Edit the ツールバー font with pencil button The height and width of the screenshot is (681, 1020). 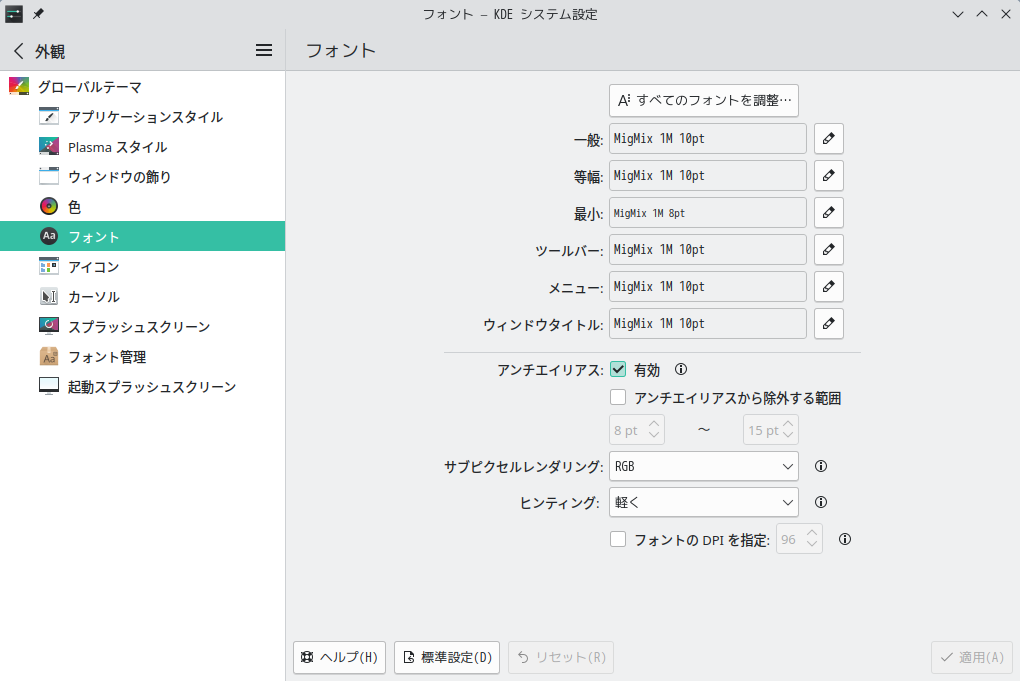(x=828, y=250)
